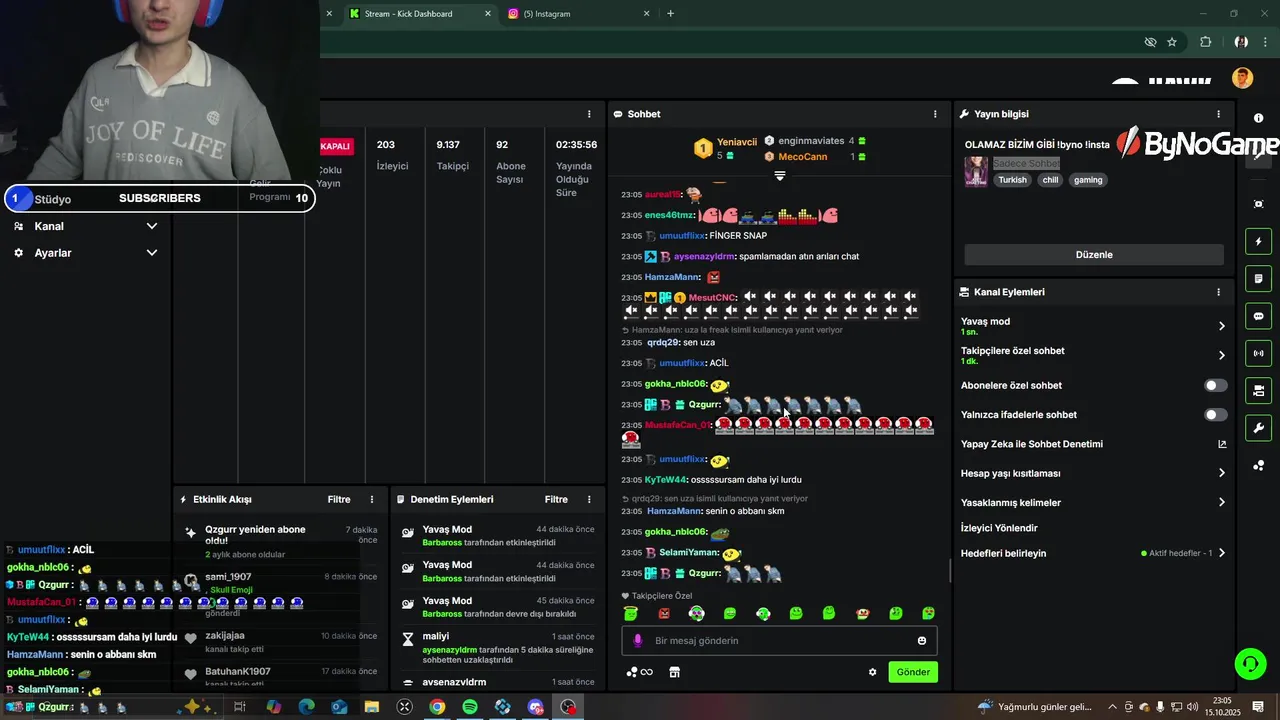Click the Turkish stream tag
1280x720 pixels.
coord(1012,180)
